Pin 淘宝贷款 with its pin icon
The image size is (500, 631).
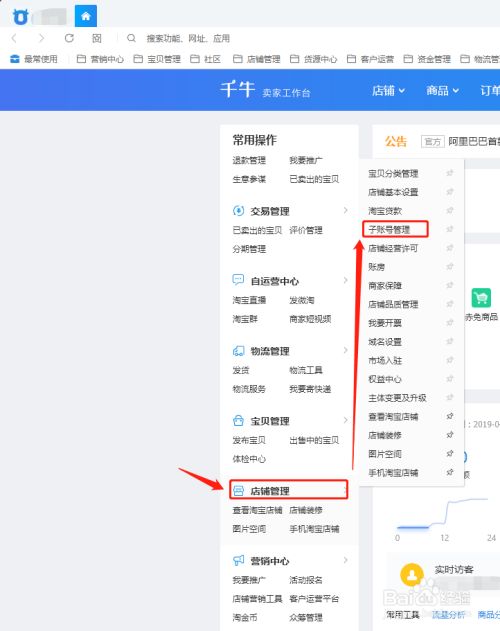(450, 210)
